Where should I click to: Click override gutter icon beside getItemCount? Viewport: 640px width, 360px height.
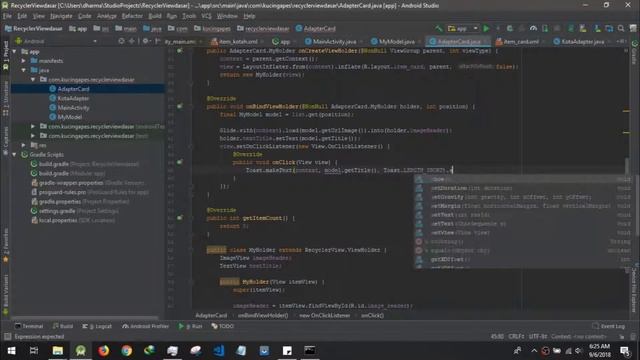click(x=180, y=218)
